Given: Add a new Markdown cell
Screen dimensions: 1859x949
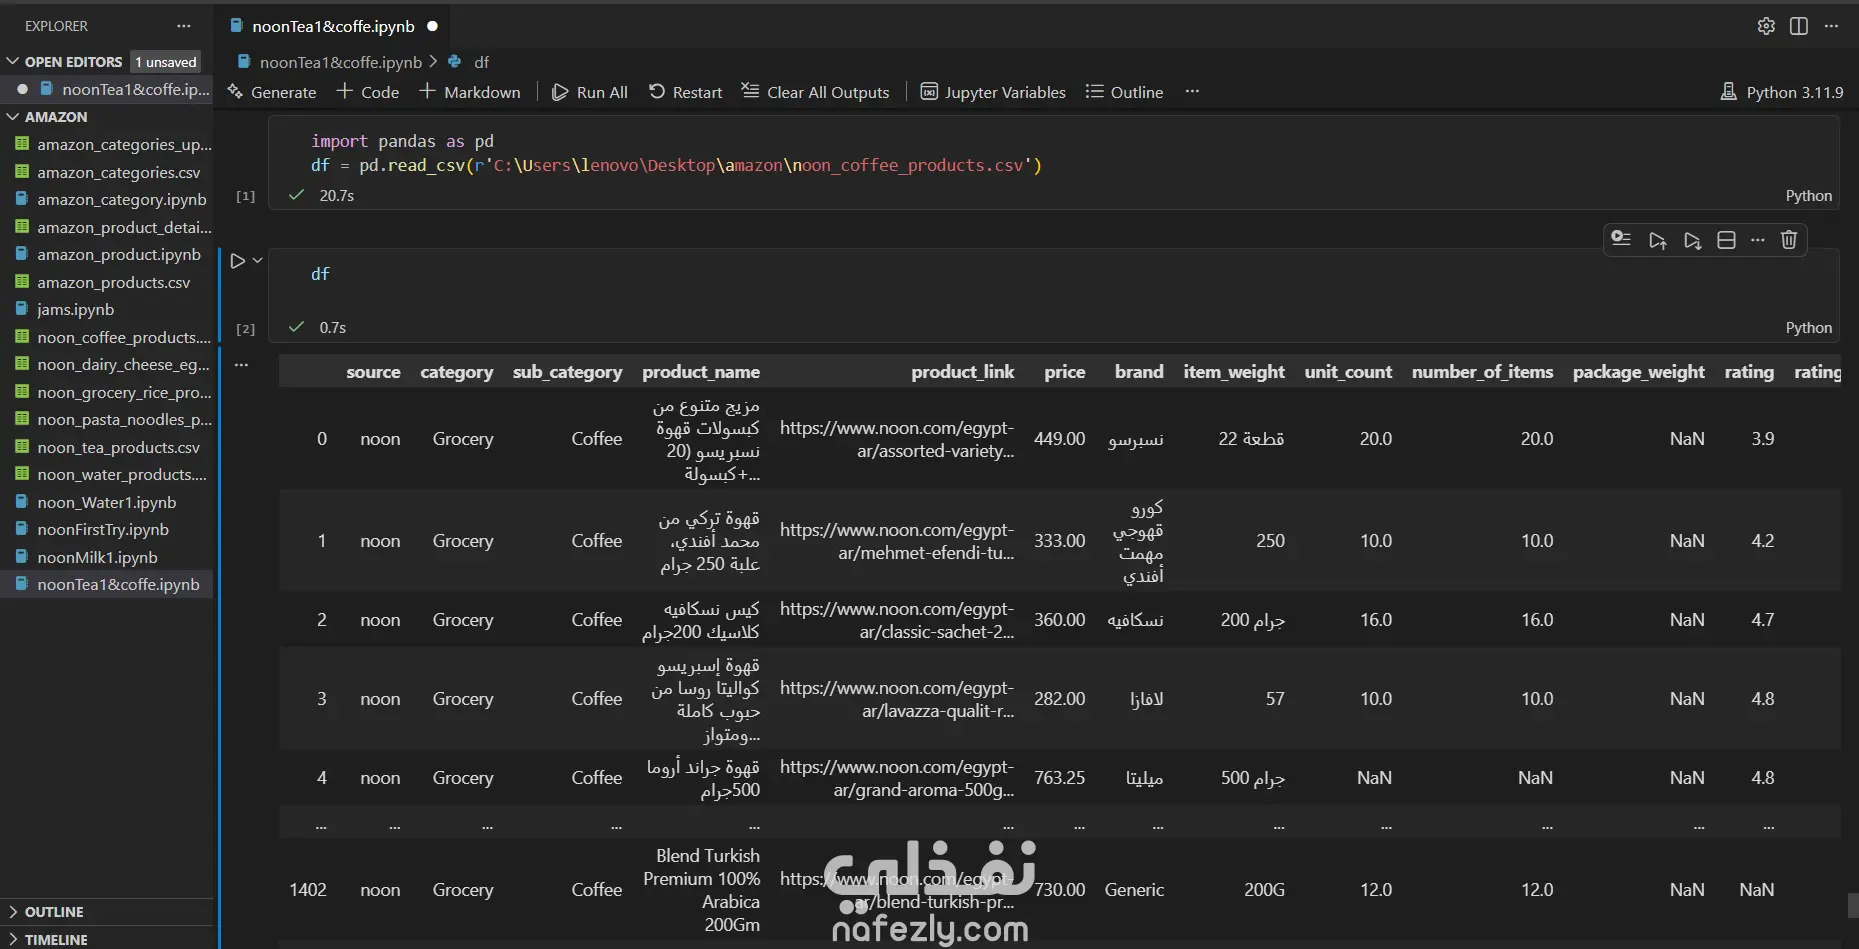Looking at the screenshot, I should coord(470,92).
